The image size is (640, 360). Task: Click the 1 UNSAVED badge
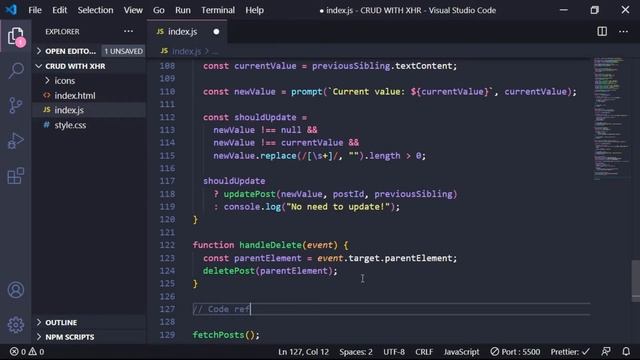[123, 51]
